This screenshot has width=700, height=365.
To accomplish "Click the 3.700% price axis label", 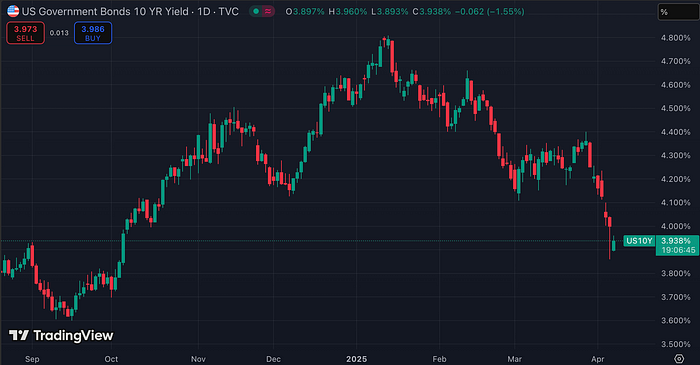I will pyautogui.click(x=675, y=297).
